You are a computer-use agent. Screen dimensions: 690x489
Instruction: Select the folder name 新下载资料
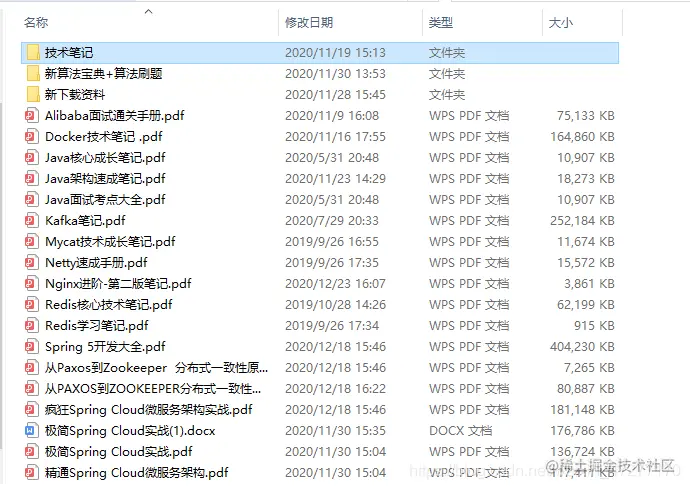[x=75, y=95]
